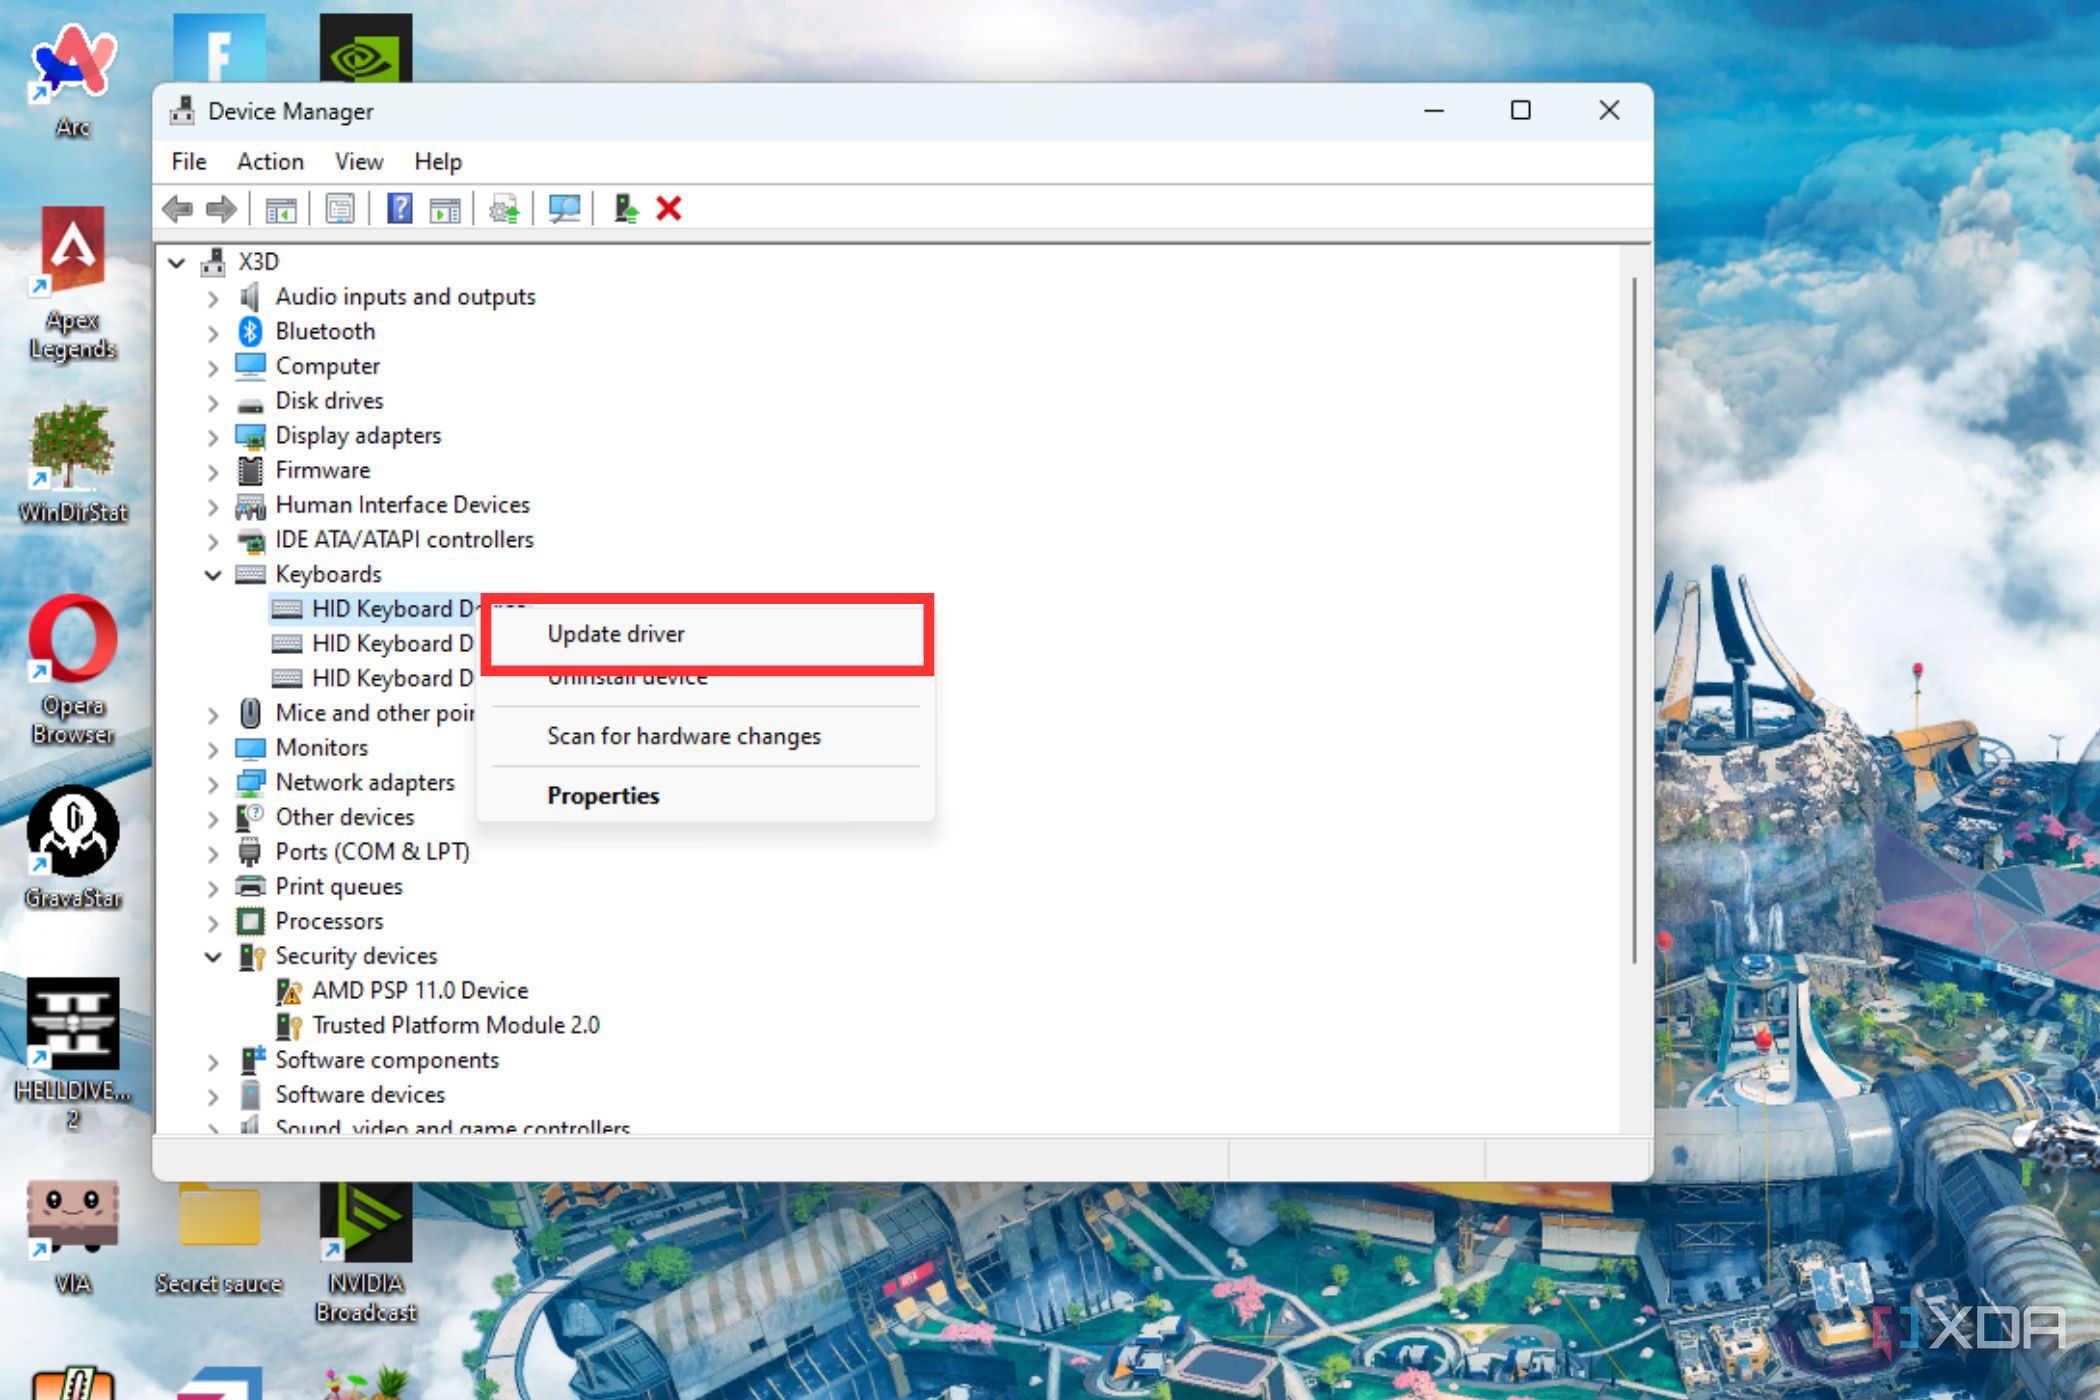Expand the Network adapters category

[213, 783]
